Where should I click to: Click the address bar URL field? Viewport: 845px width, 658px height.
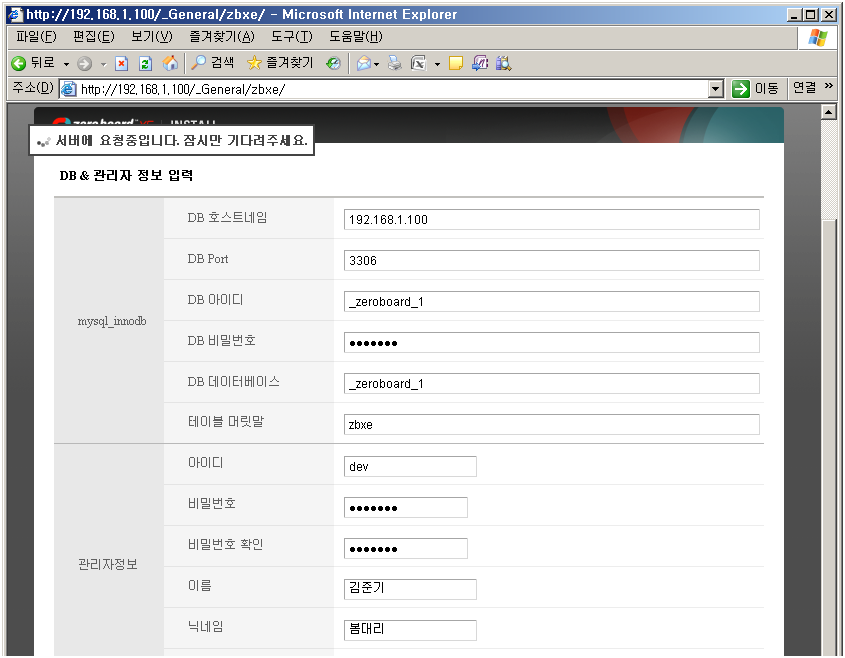point(393,89)
